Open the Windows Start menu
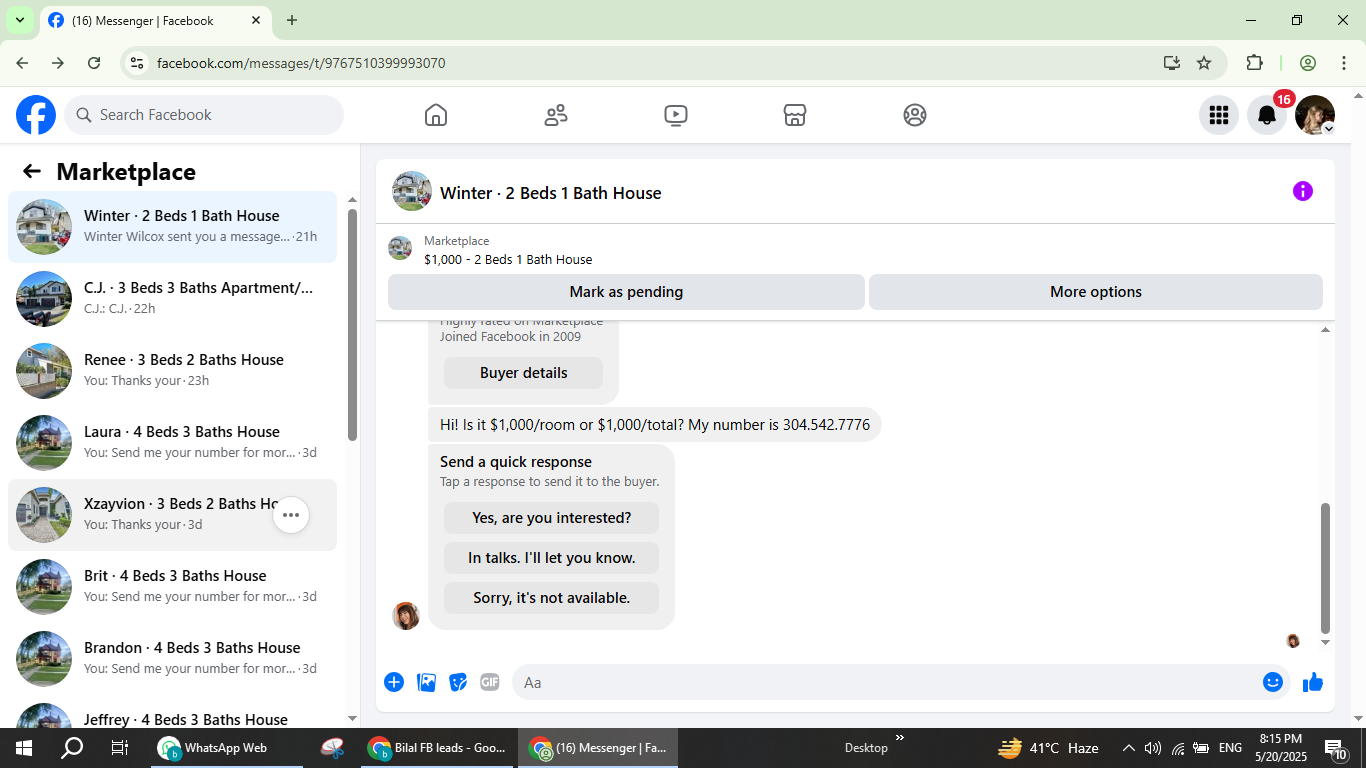 click(x=24, y=748)
